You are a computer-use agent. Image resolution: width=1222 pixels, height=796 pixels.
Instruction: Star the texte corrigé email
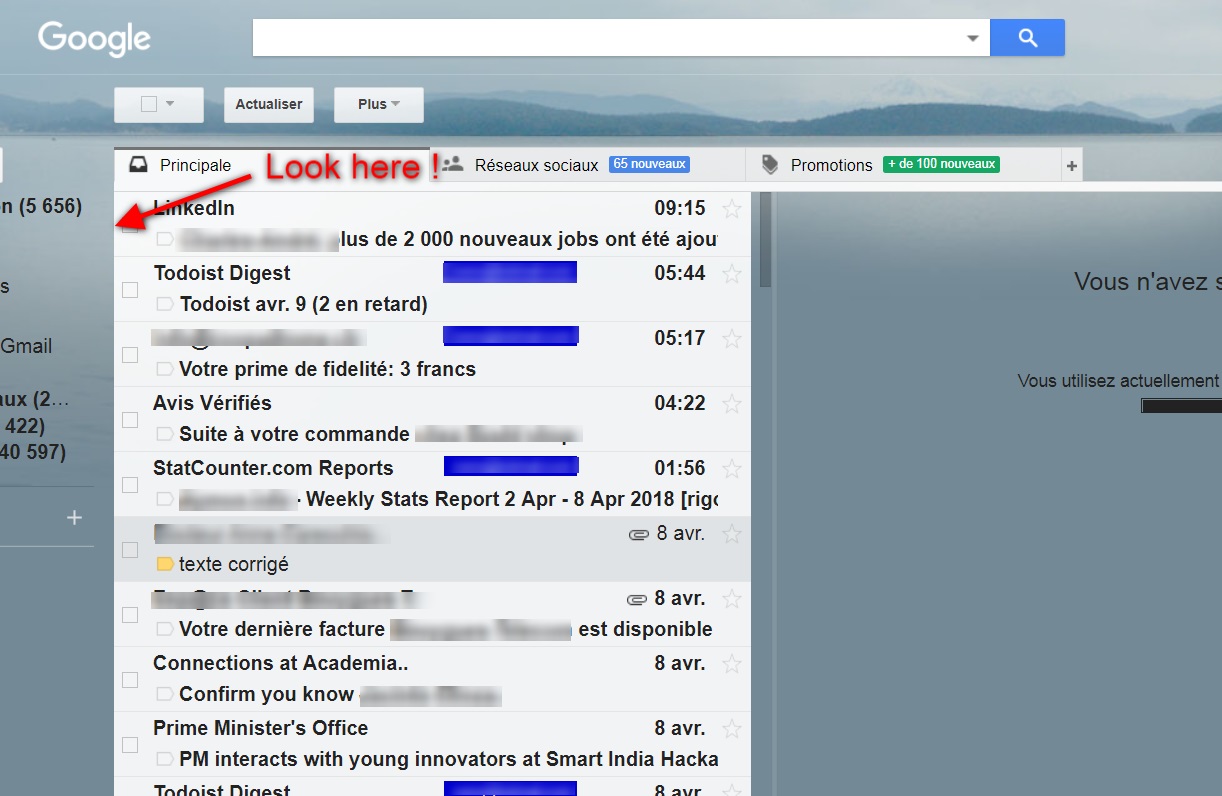(x=732, y=534)
